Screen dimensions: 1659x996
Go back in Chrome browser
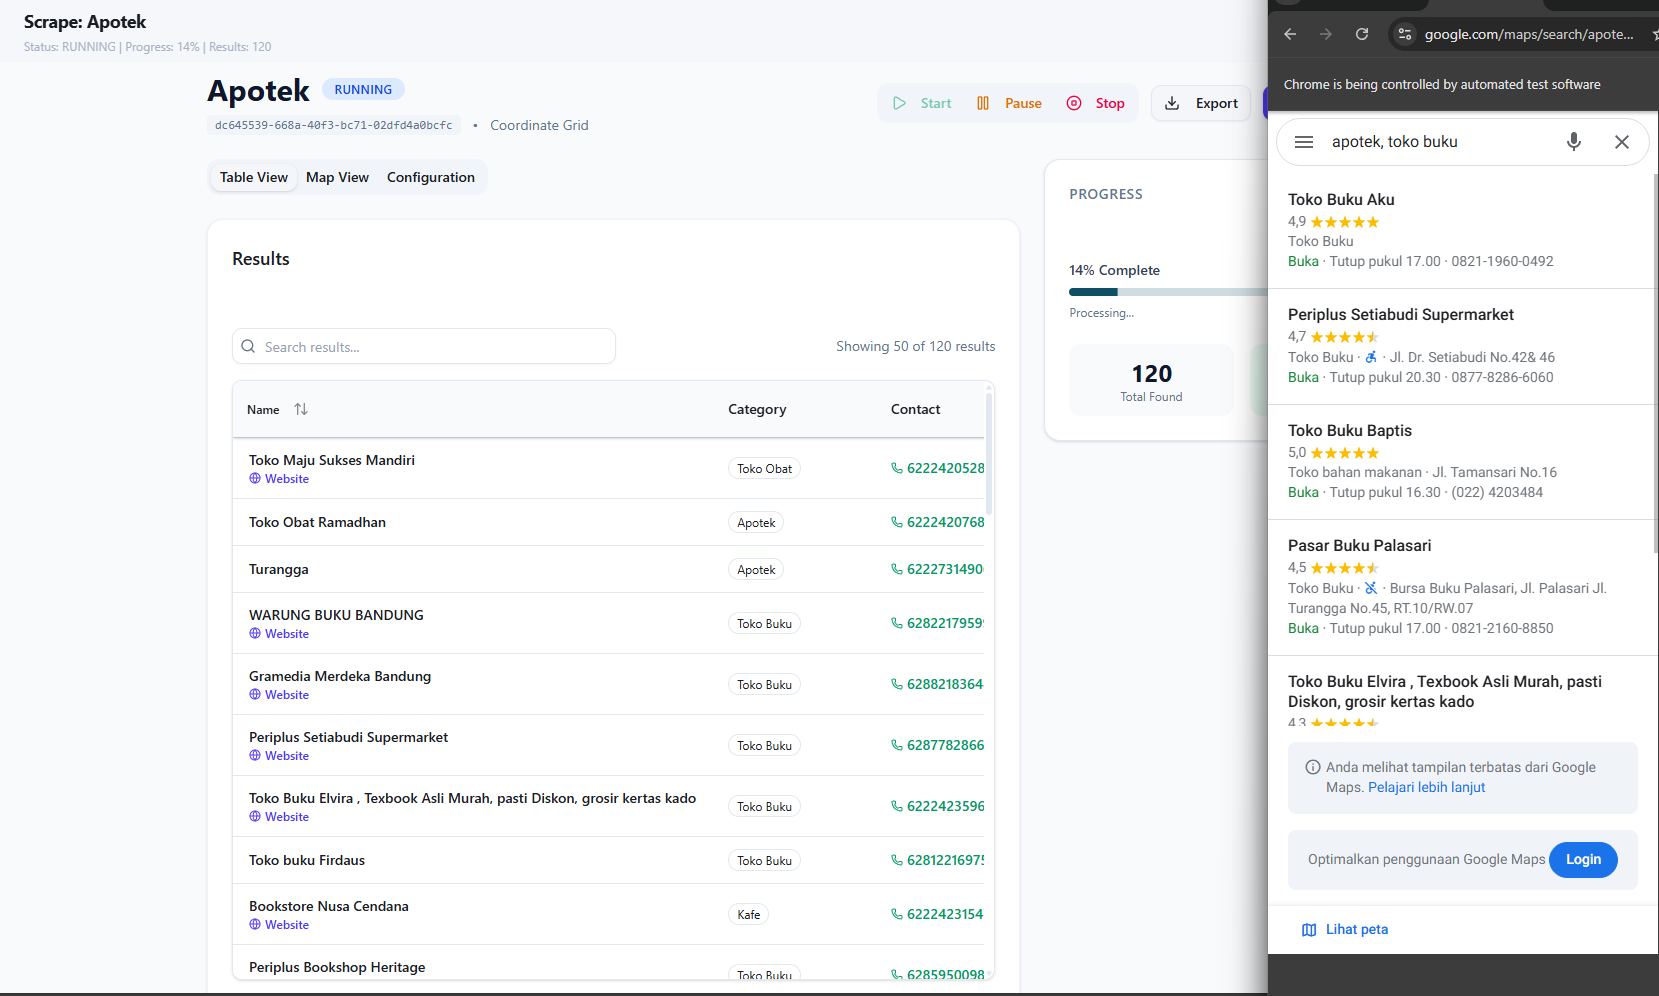click(x=1290, y=34)
